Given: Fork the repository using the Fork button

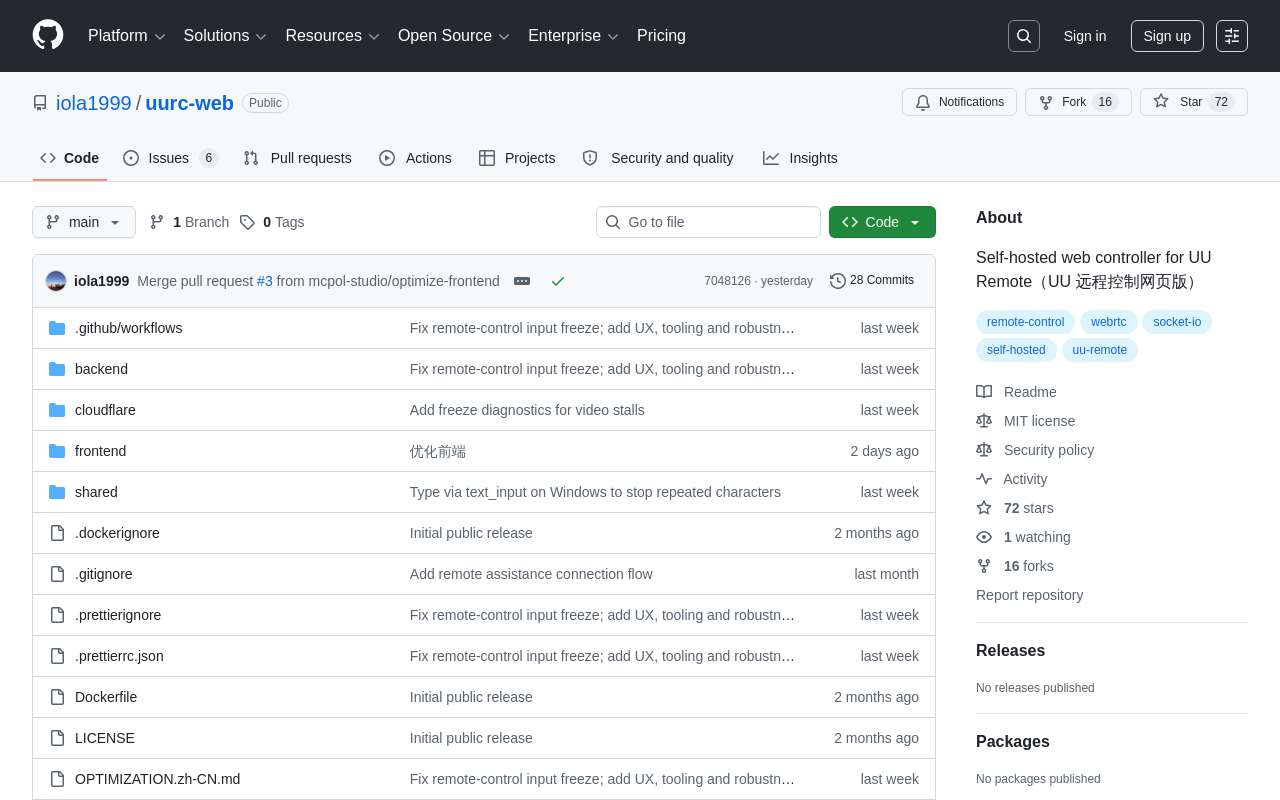Looking at the screenshot, I should (x=1078, y=102).
